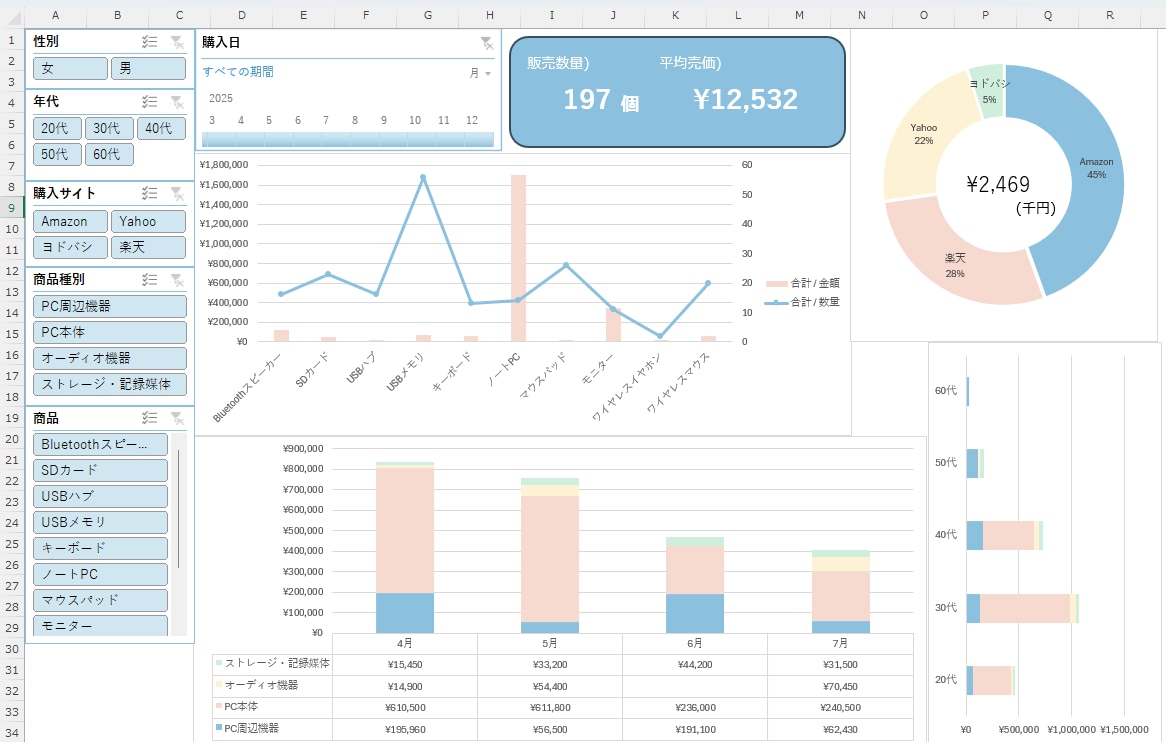Select ノートPC in the 商品 slicer
Screen dimensions: 1166x742
[x=100, y=575]
